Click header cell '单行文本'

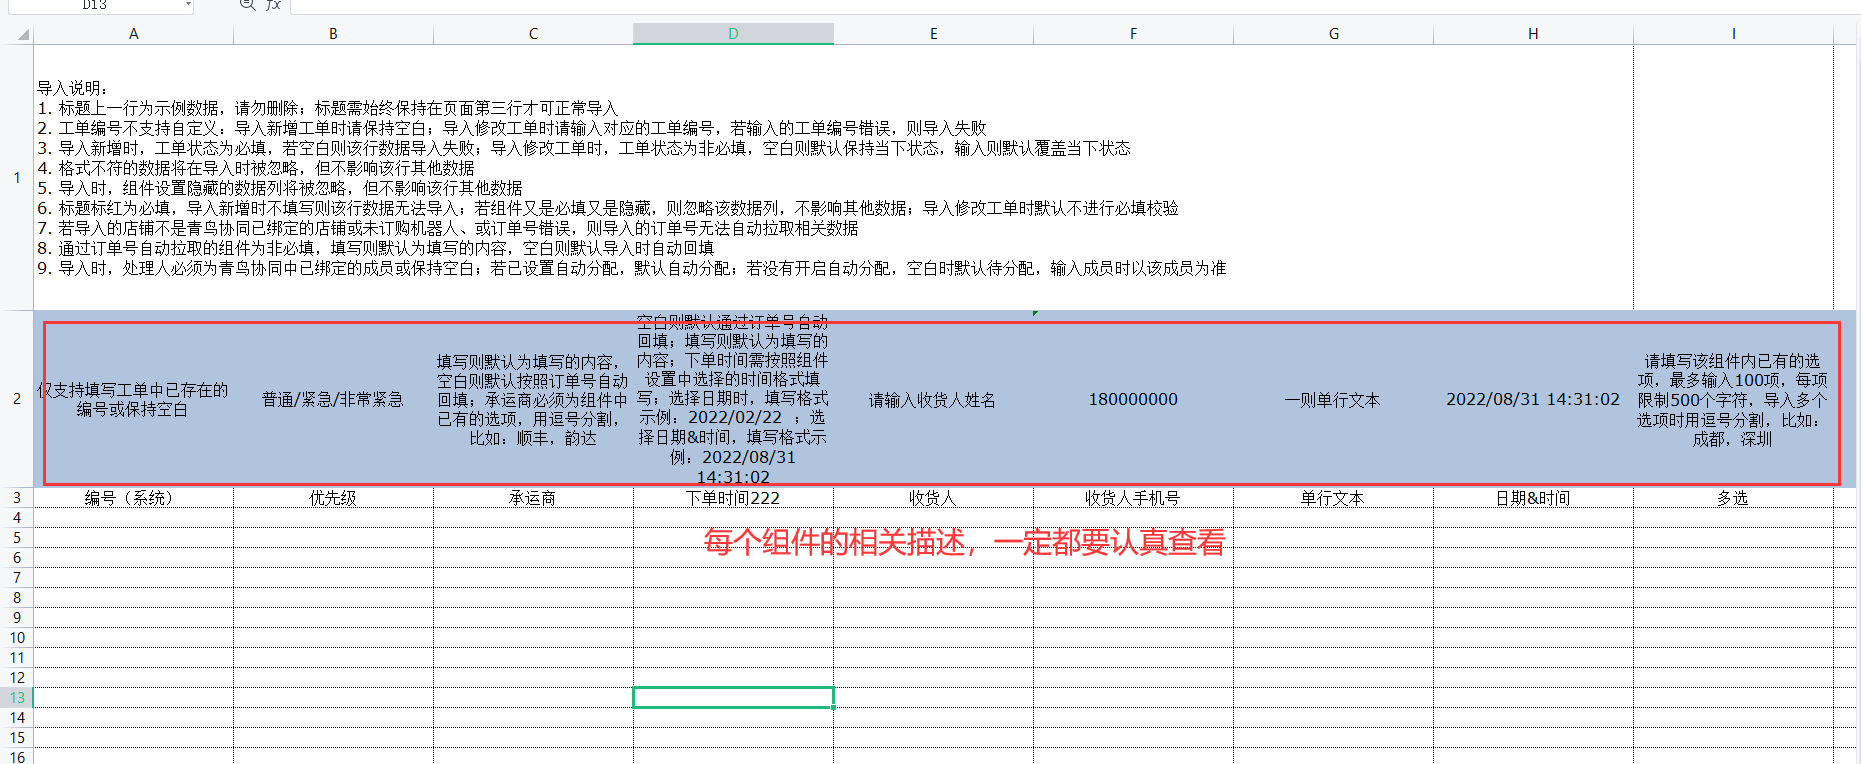click(1333, 498)
